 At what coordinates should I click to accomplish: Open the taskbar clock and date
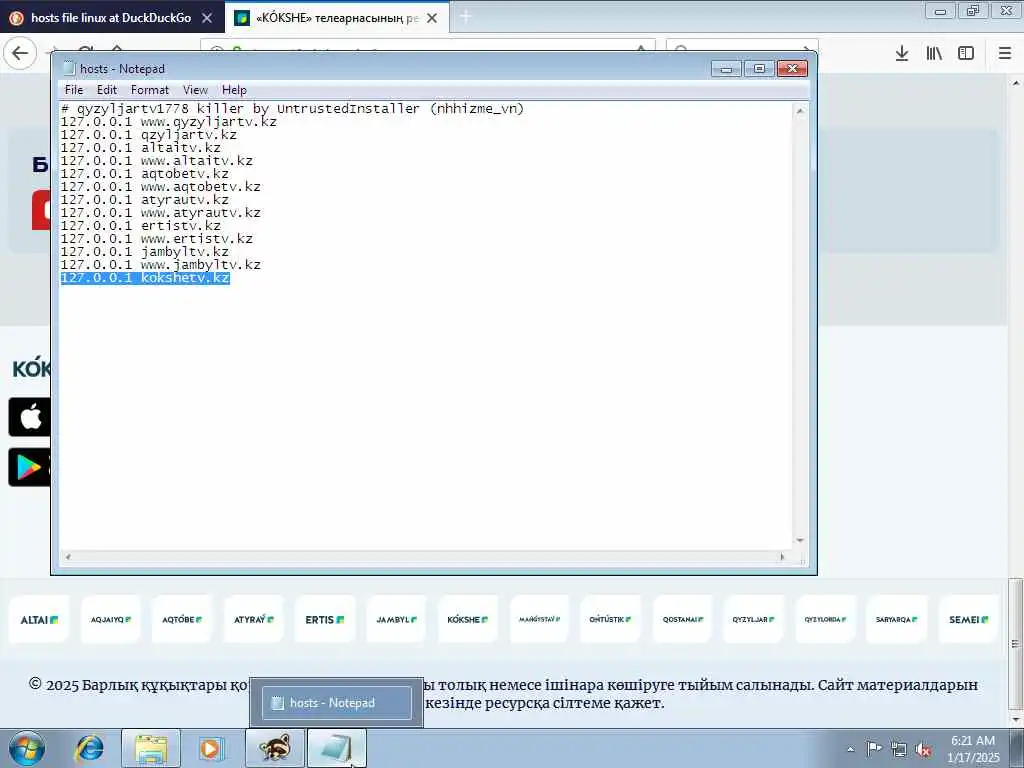[973, 749]
